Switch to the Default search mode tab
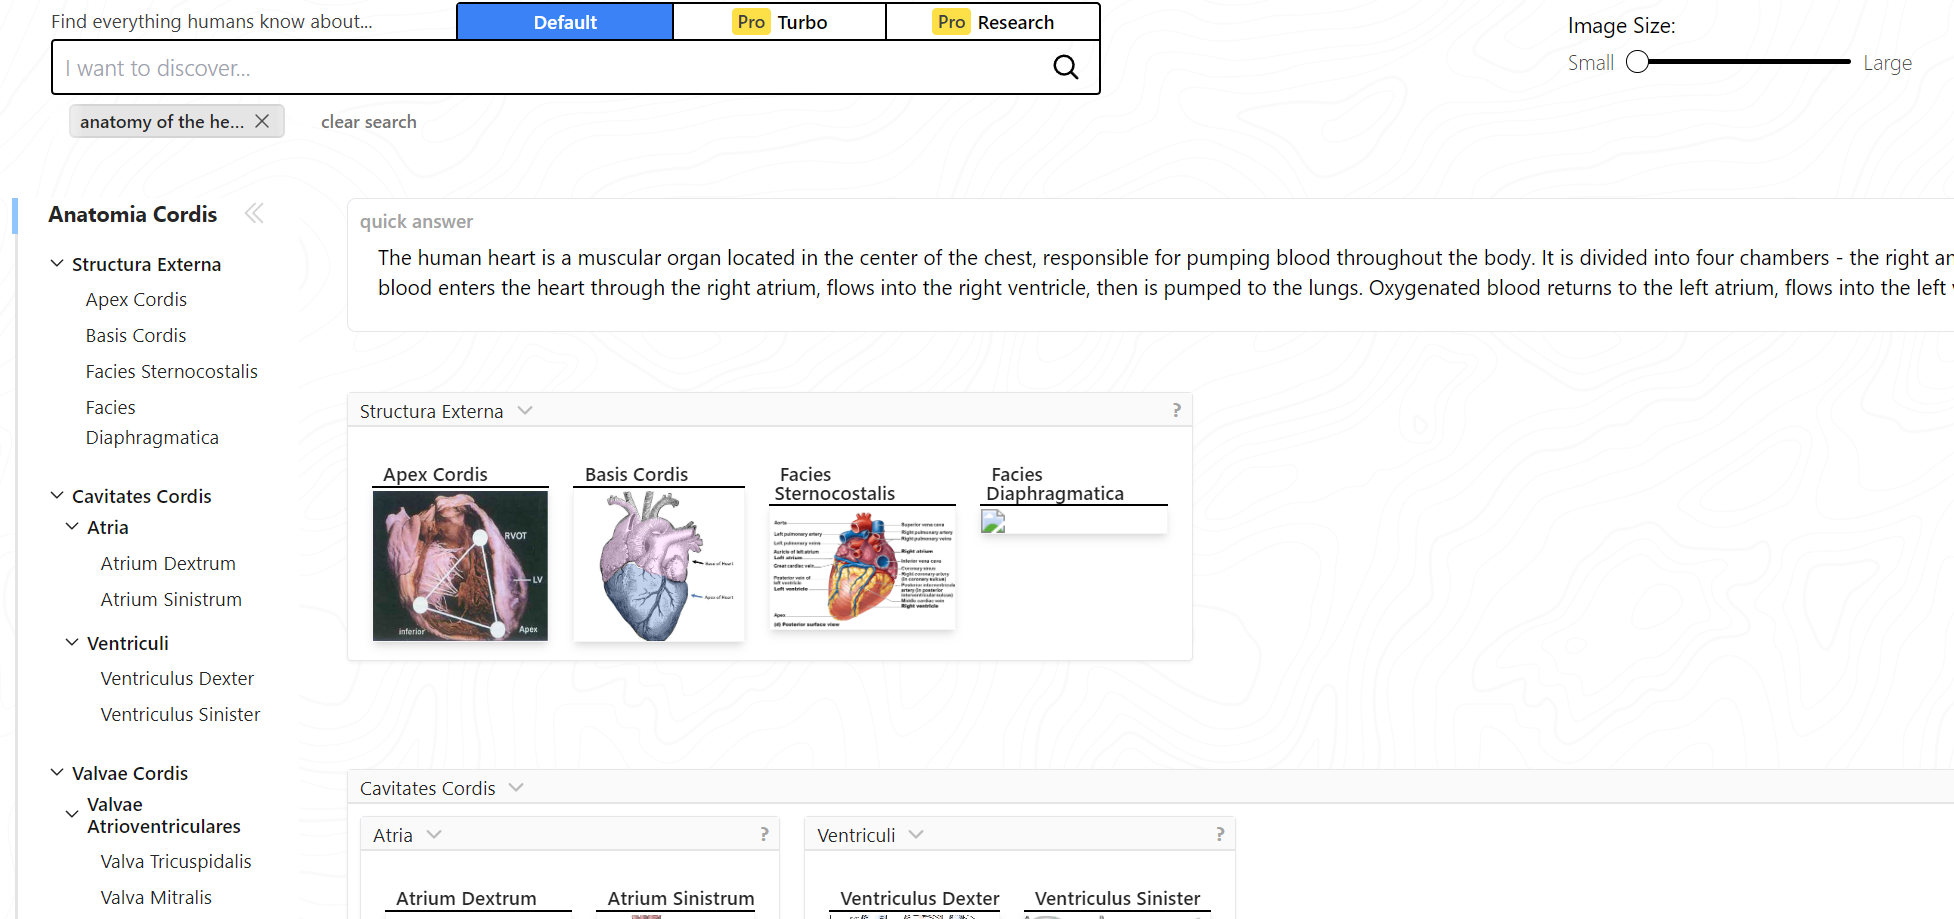The height and width of the screenshot is (919, 1954). (x=564, y=22)
